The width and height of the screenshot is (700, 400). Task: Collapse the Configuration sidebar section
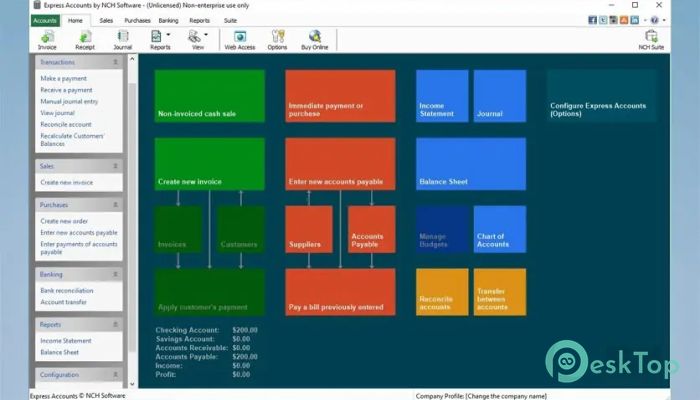click(115, 375)
